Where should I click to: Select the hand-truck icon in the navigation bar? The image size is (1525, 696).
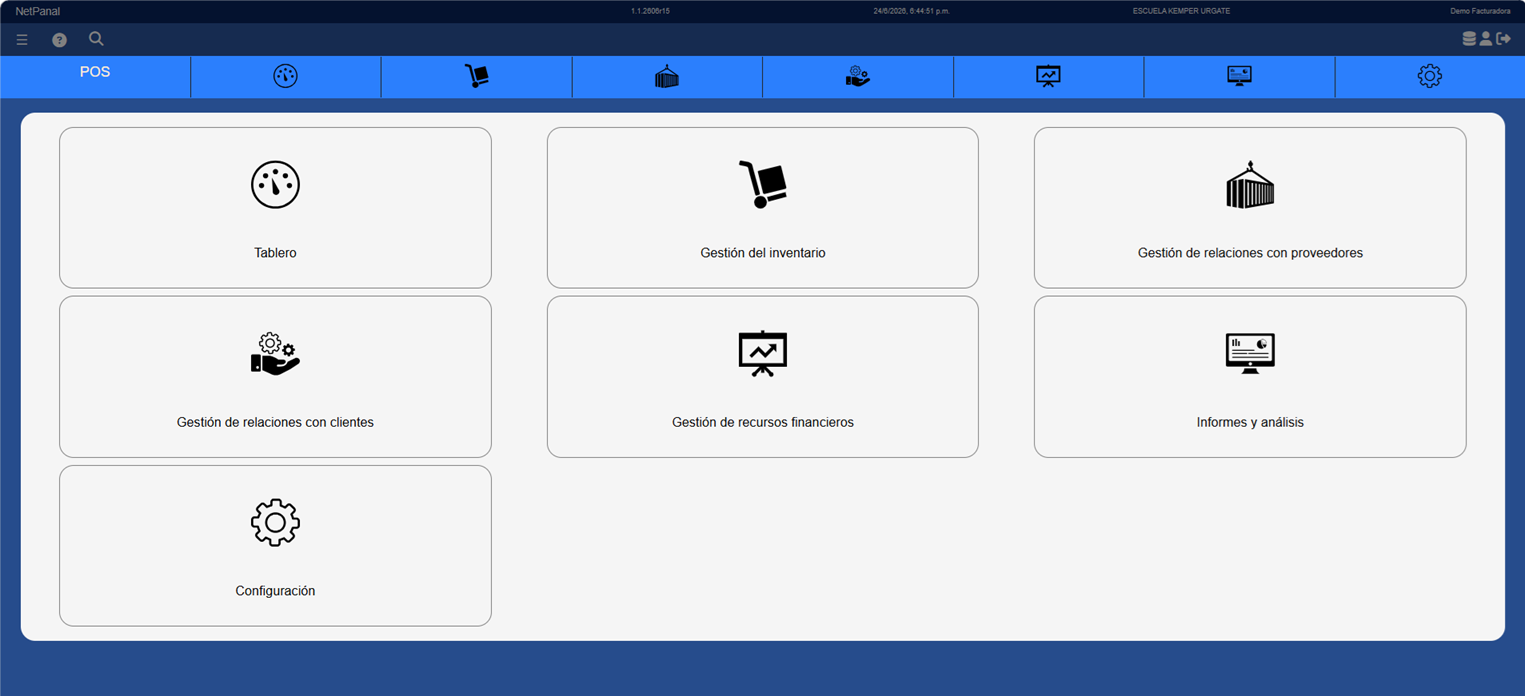[477, 76]
